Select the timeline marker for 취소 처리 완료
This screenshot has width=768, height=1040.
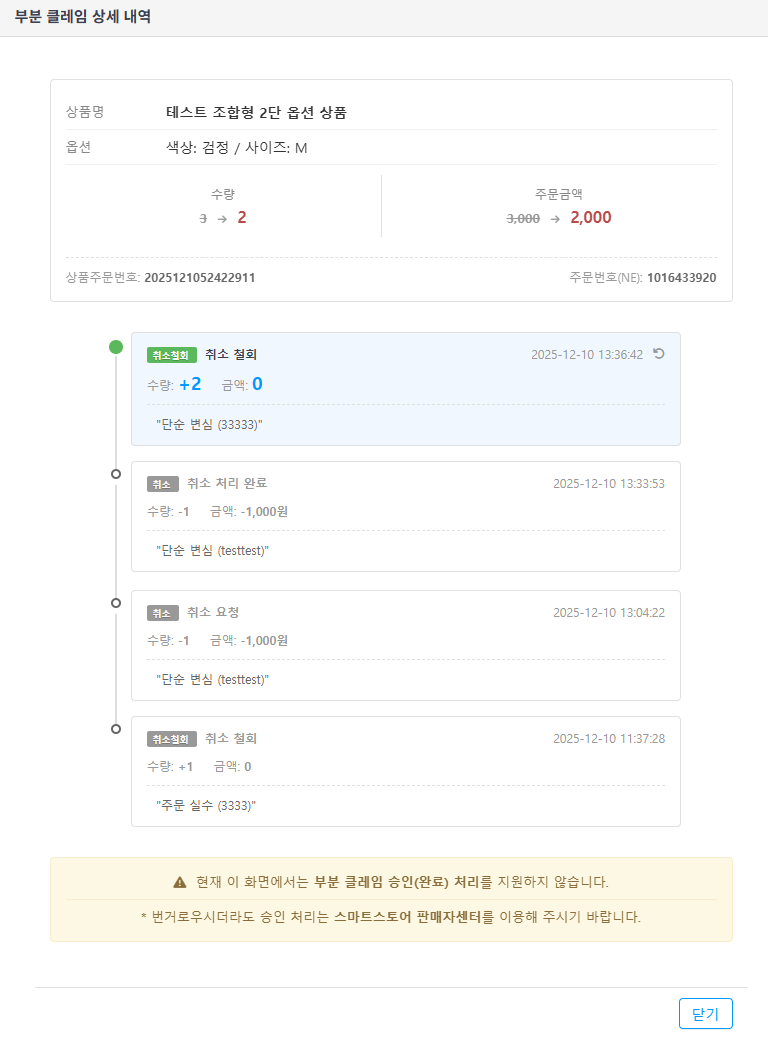pos(116,474)
